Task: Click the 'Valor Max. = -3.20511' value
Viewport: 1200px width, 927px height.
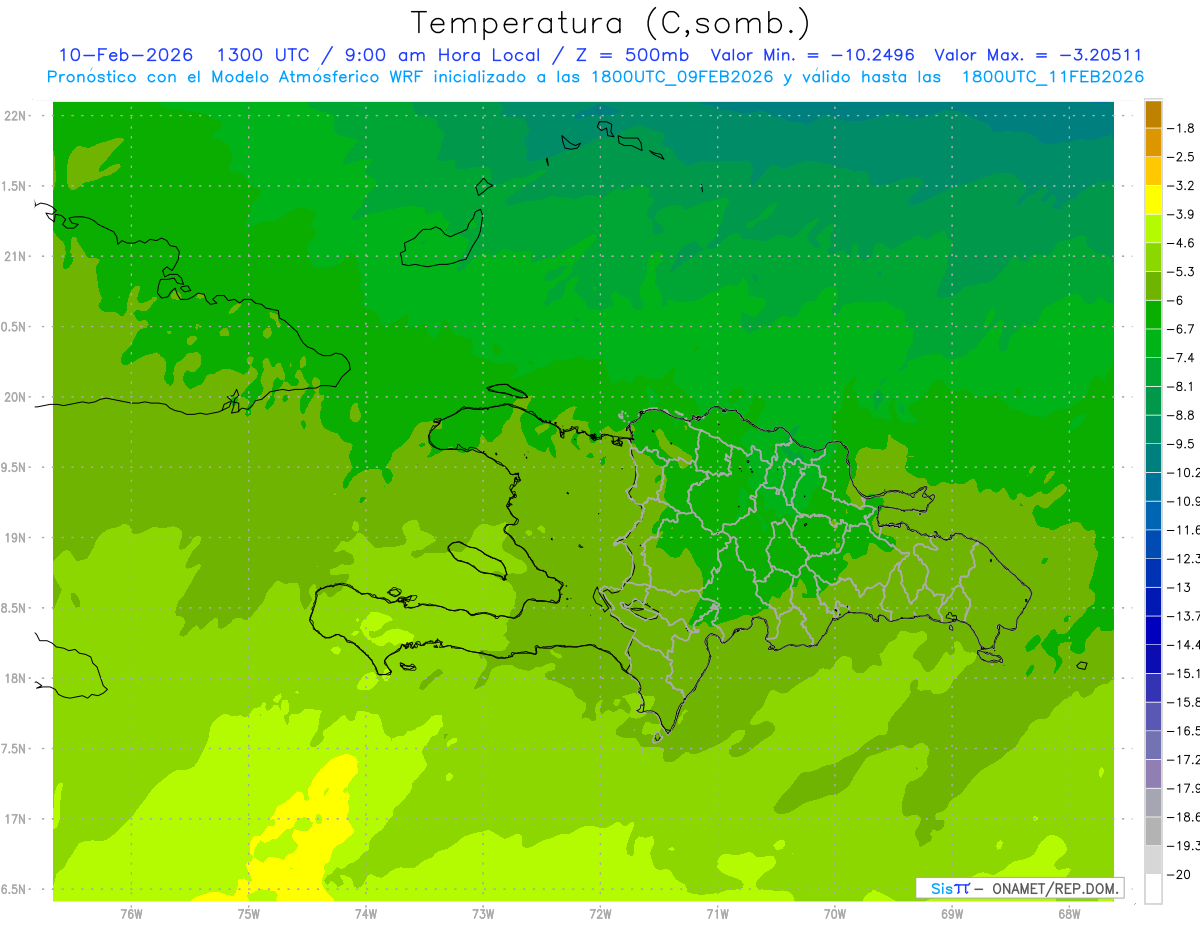Action: pyautogui.click(x=1038, y=55)
